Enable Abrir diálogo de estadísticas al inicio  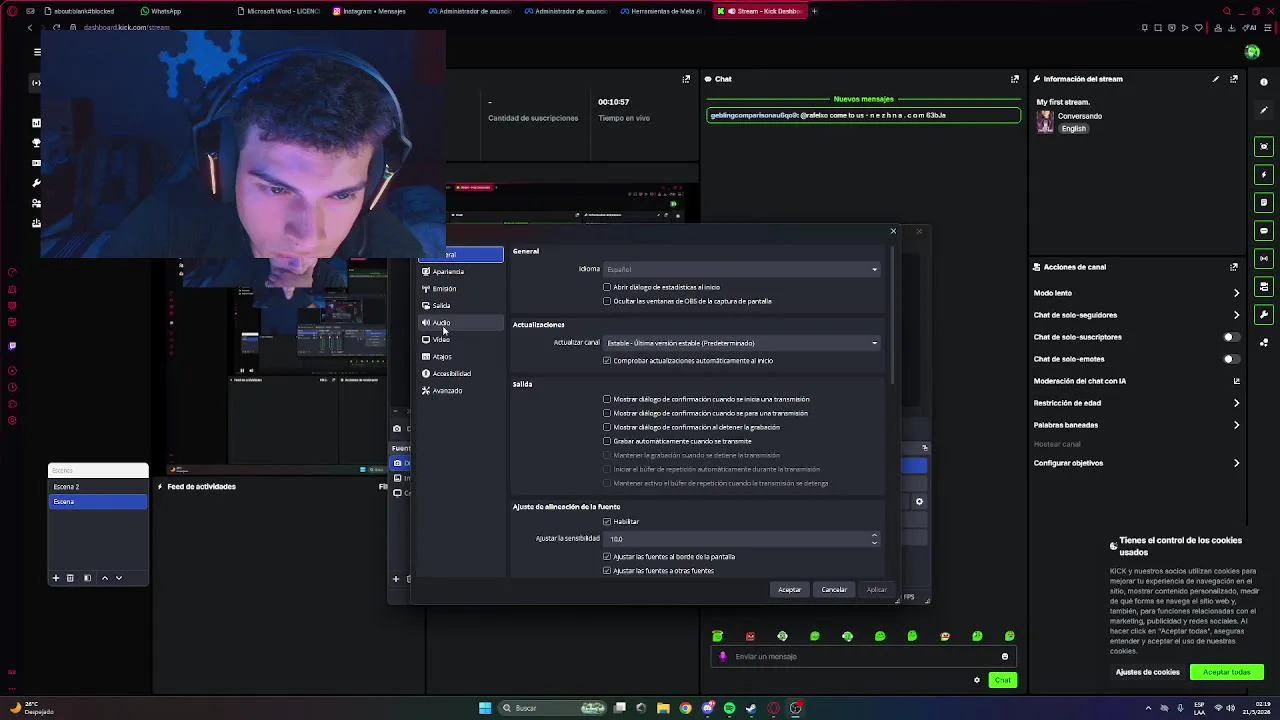tap(607, 287)
